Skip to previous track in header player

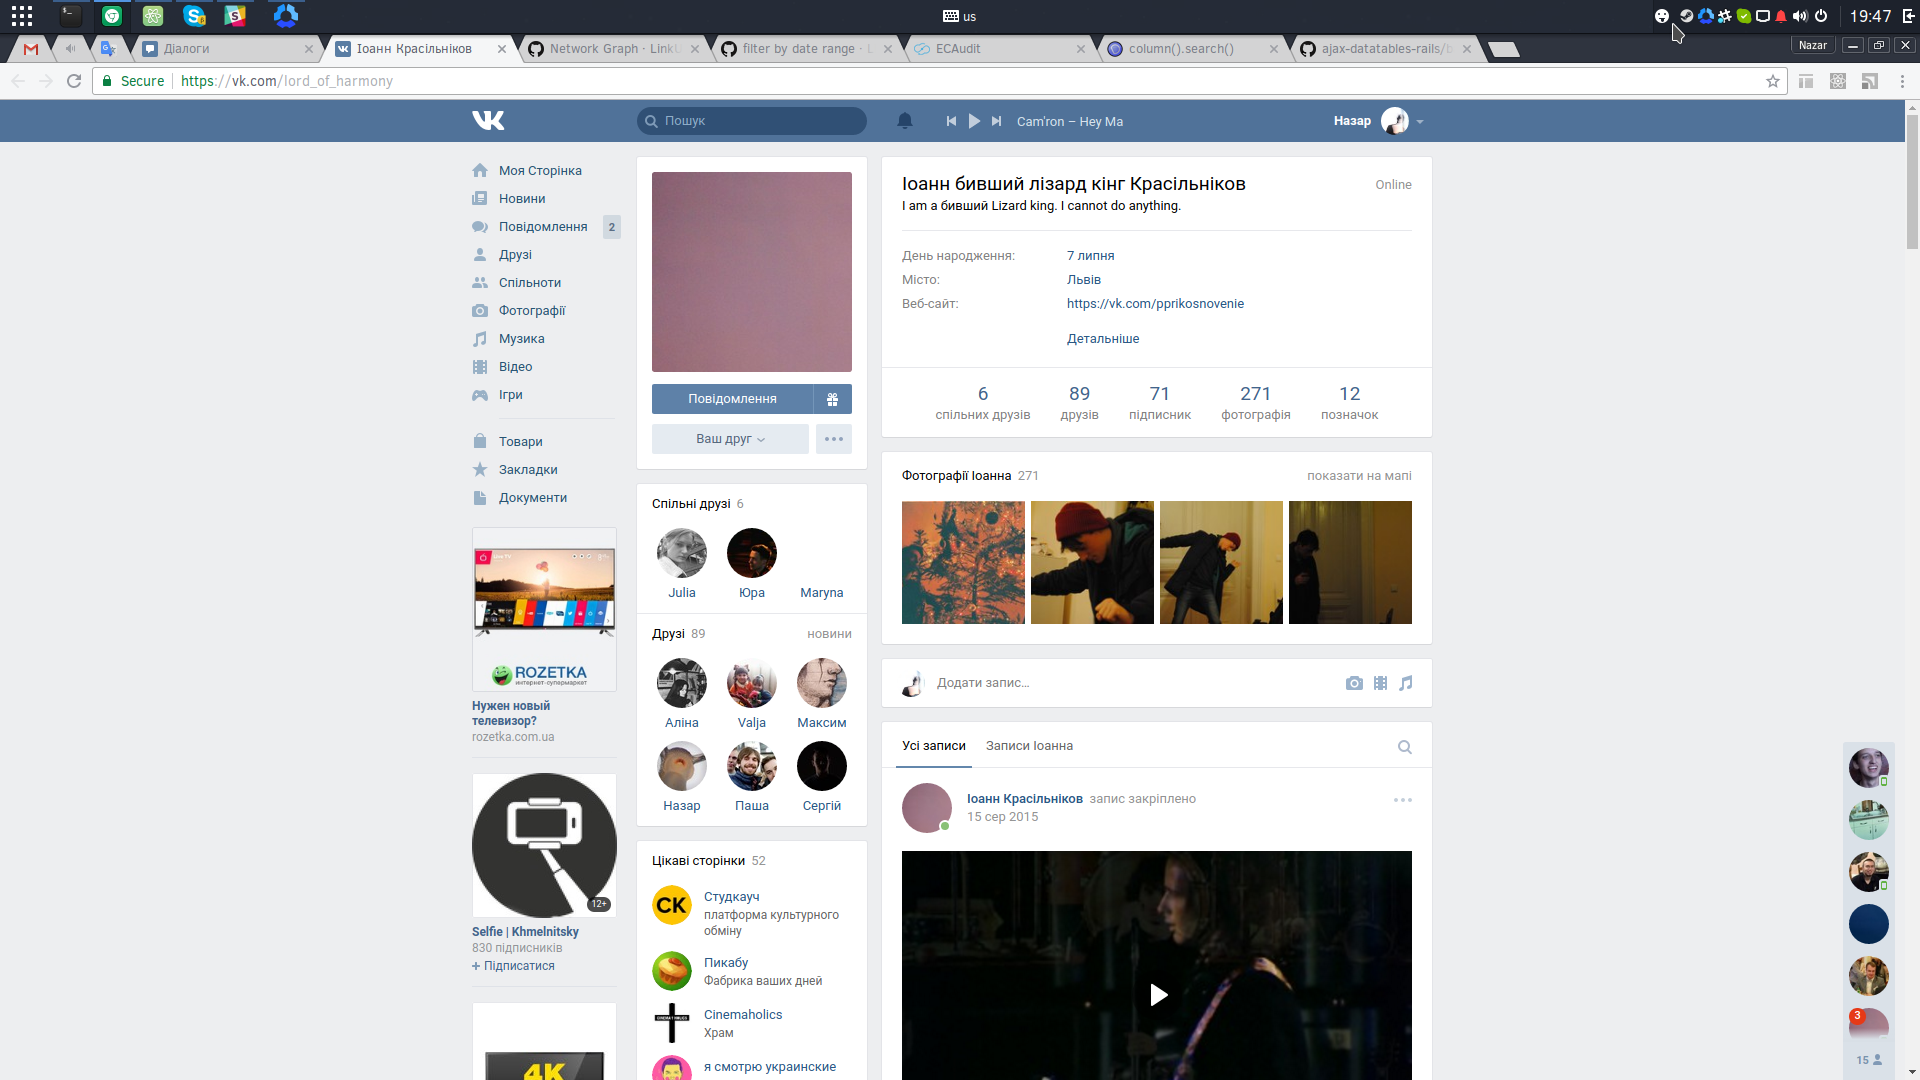[x=951, y=121]
